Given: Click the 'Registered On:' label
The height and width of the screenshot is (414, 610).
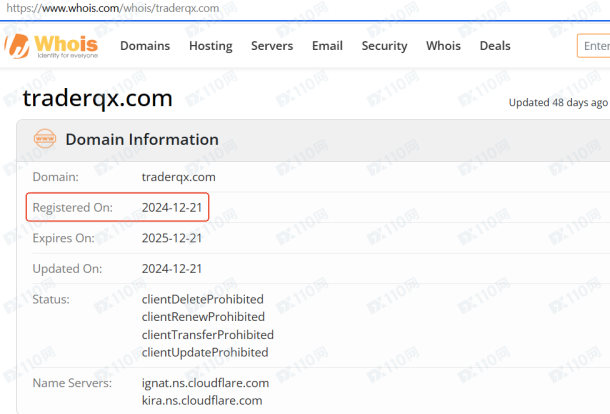Looking at the screenshot, I should point(73,207).
